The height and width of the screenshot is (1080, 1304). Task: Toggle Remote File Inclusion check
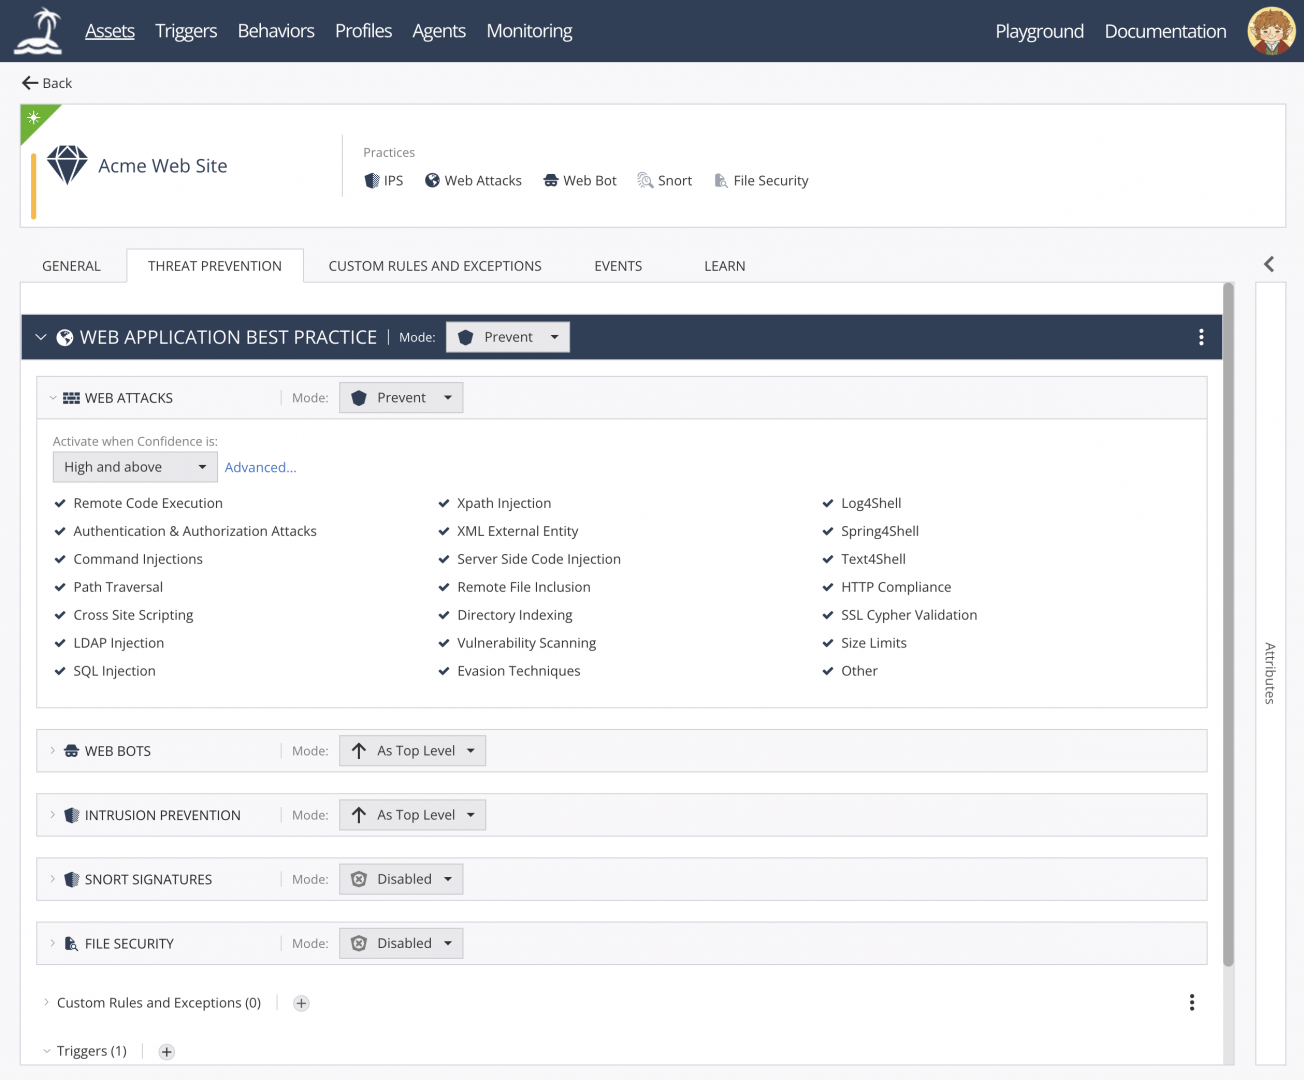[444, 587]
